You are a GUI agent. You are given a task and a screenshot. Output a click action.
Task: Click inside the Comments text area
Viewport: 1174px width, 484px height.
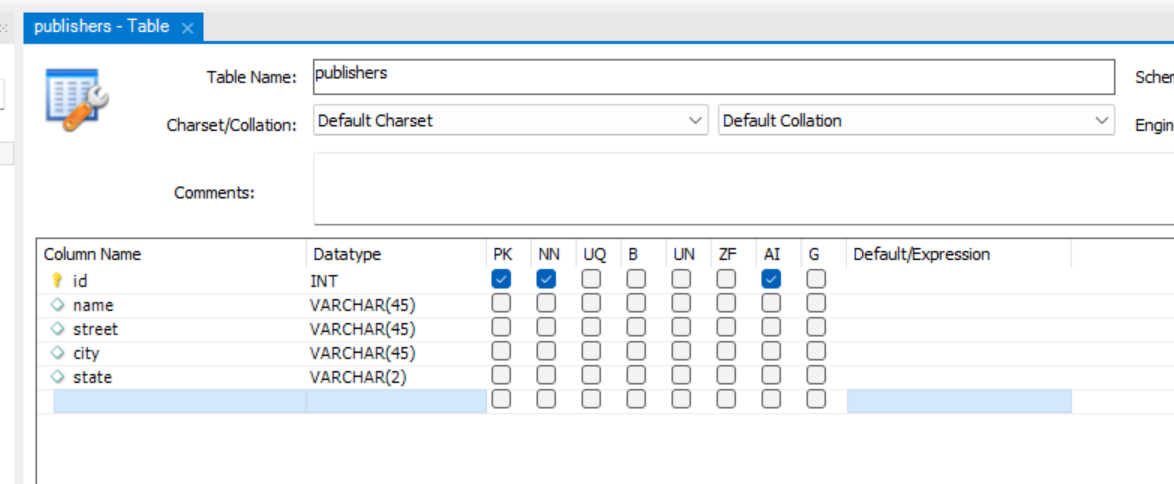pos(740,189)
